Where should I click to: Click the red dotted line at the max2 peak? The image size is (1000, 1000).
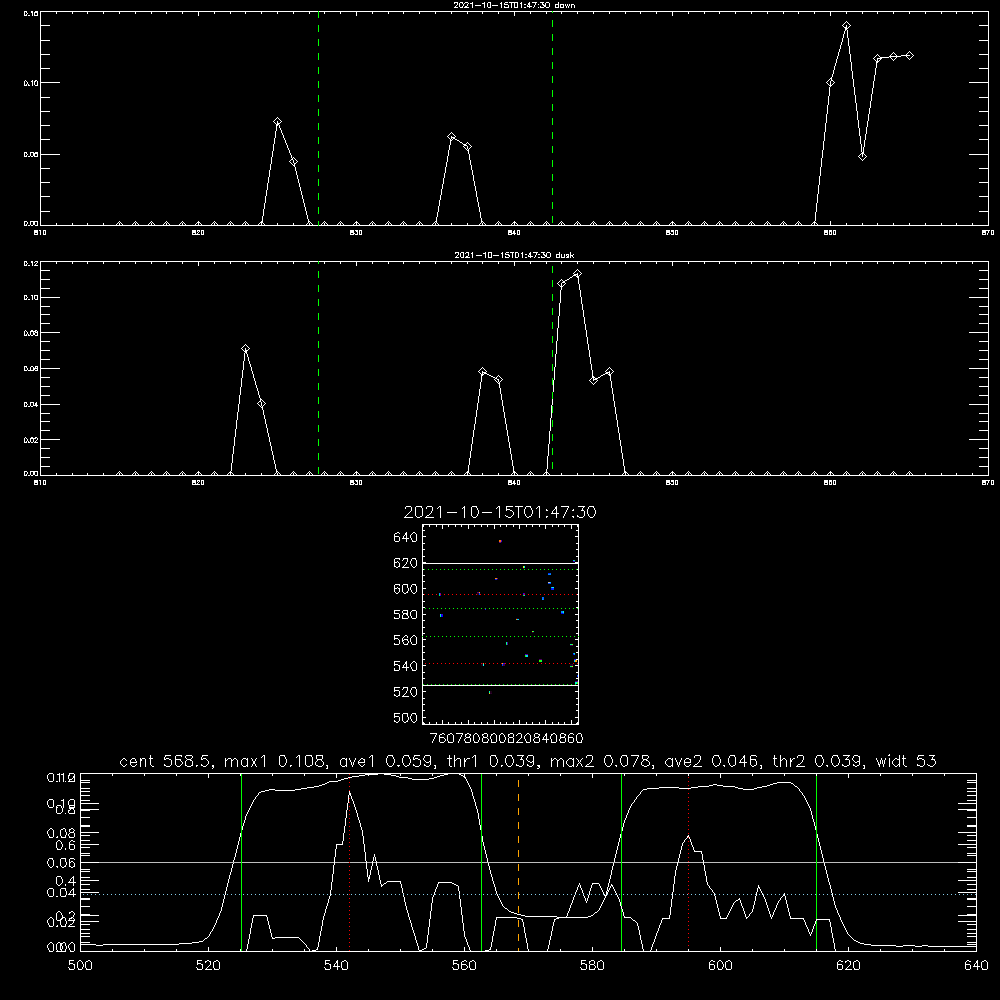[x=689, y=862]
